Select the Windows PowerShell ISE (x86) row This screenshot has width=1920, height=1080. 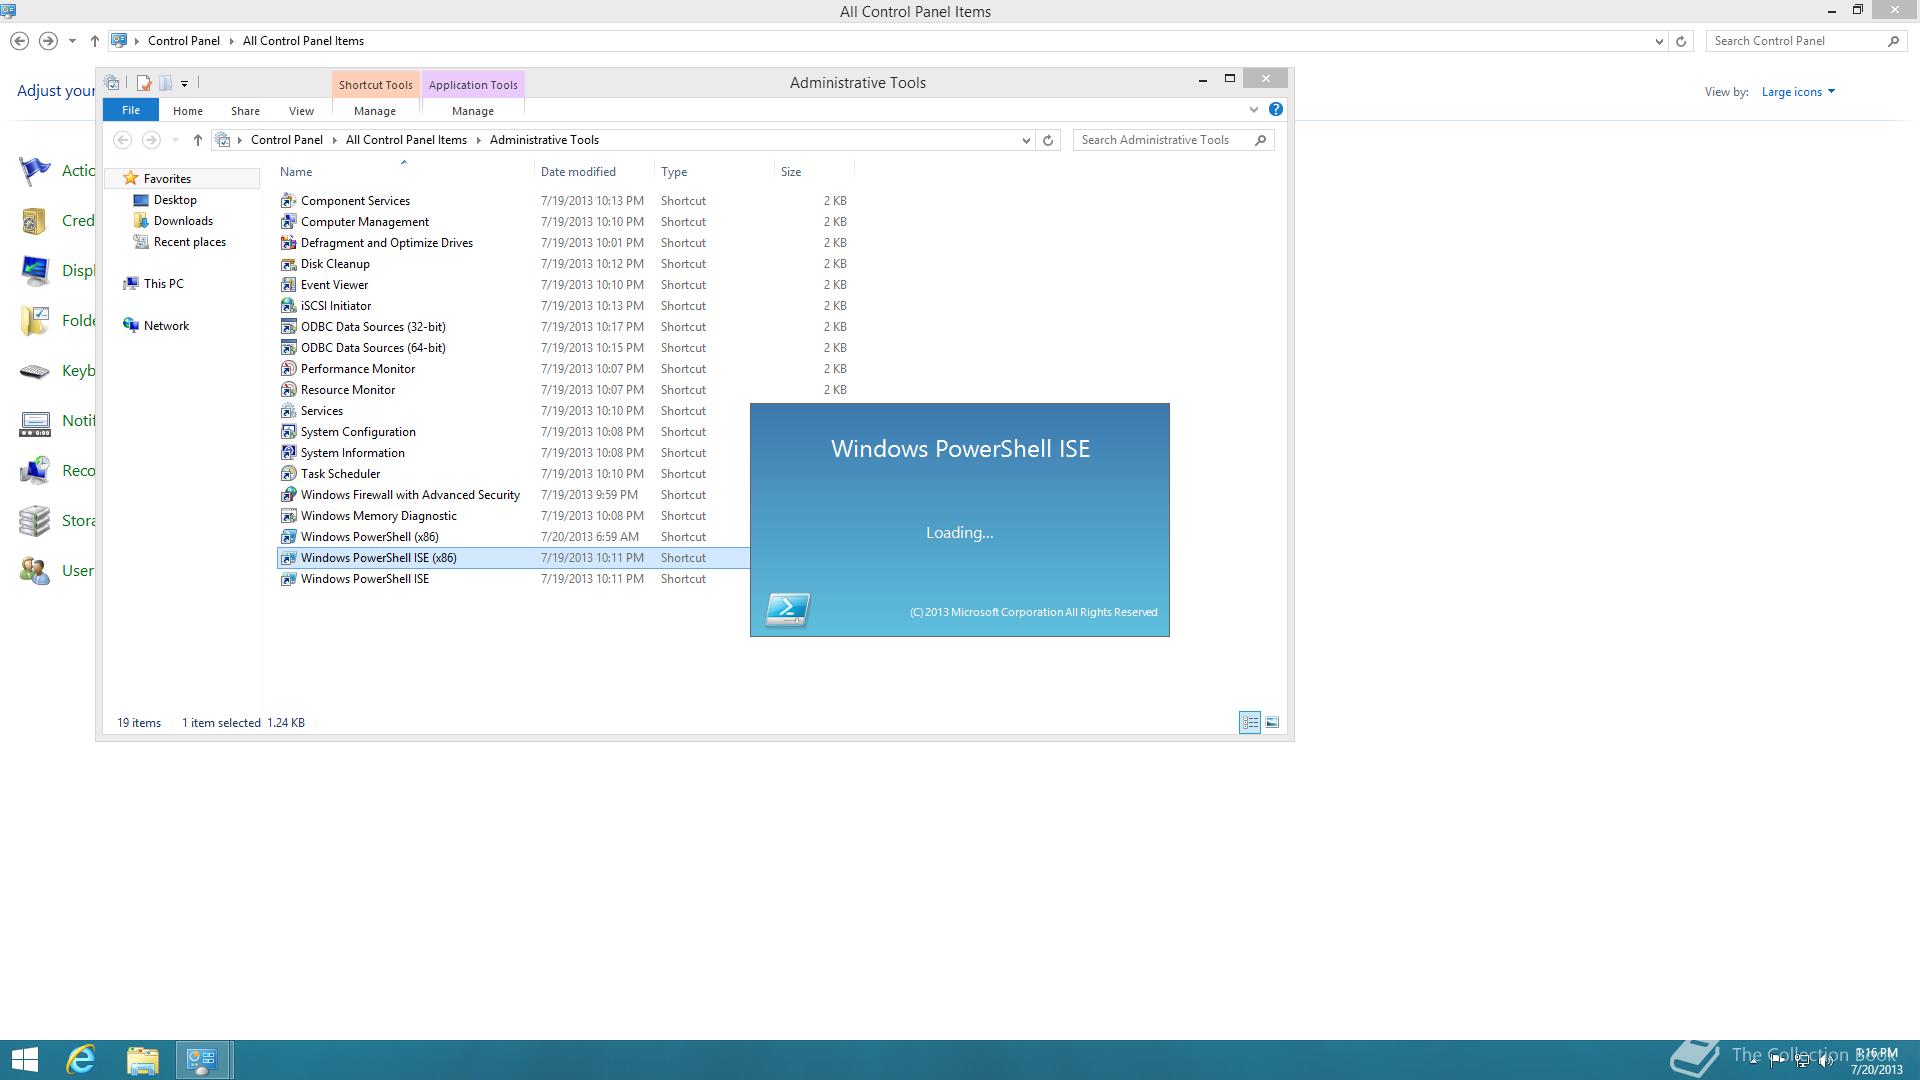click(x=513, y=558)
